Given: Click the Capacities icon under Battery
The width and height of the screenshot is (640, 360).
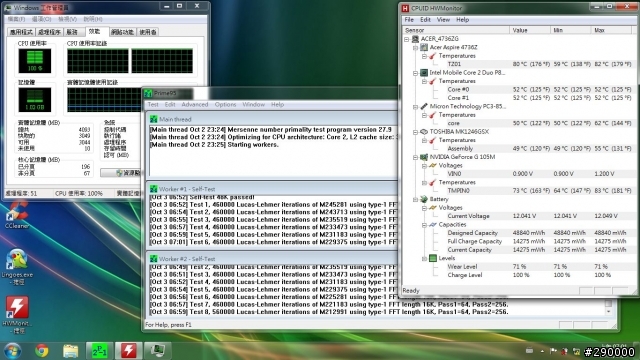Looking at the screenshot, I should 433,224.
